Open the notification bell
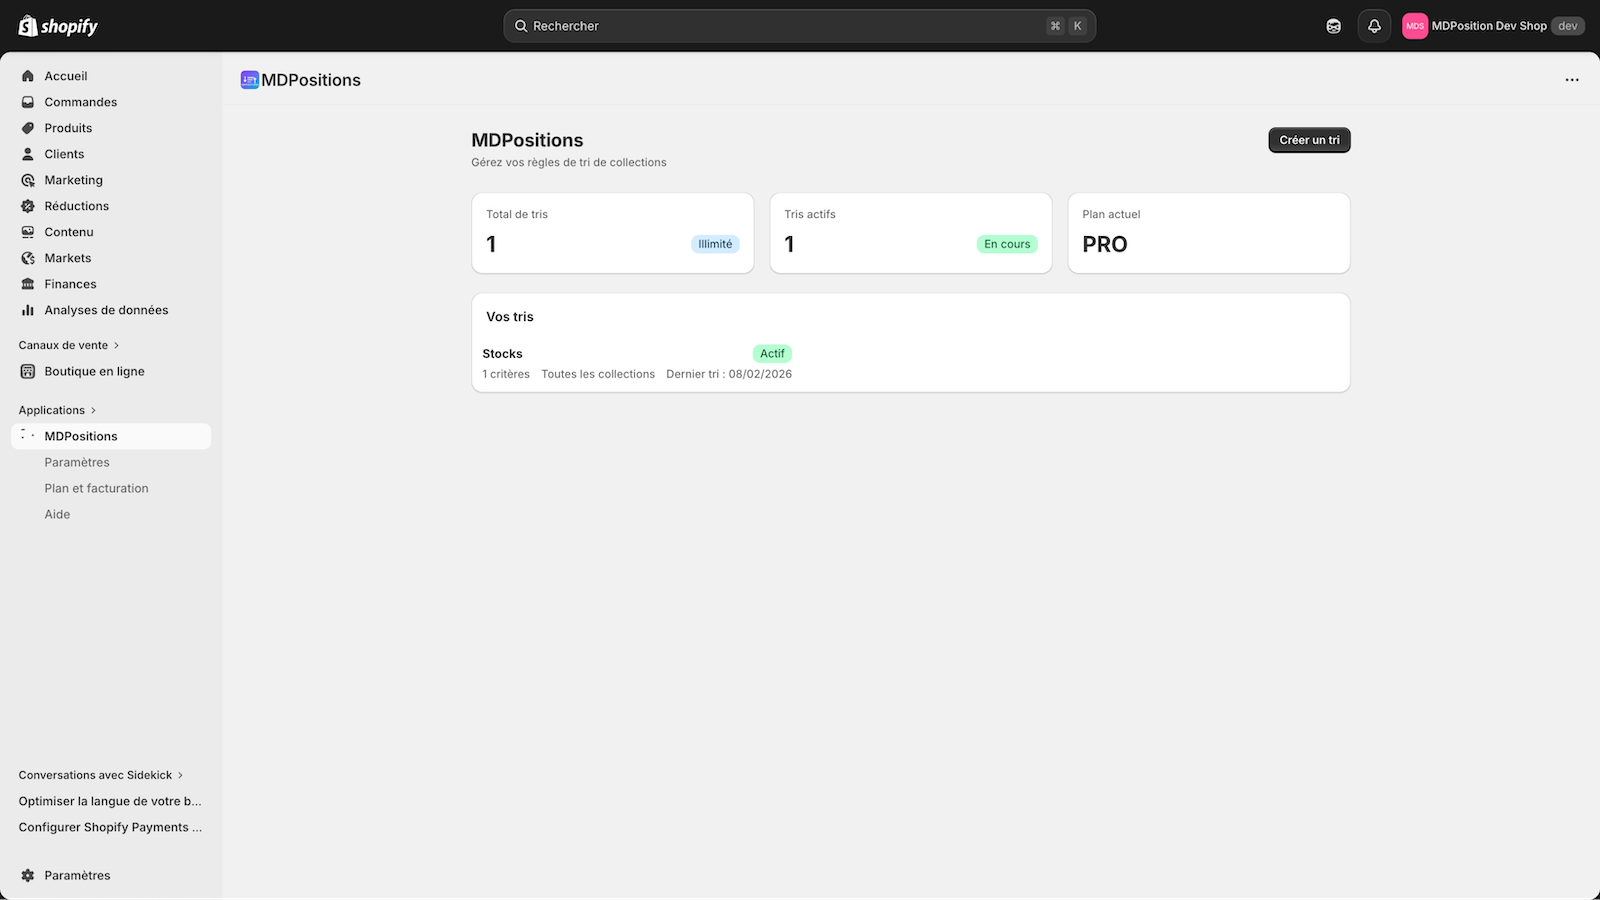This screenshot has height=900, width=1600. coord(1373,25)
